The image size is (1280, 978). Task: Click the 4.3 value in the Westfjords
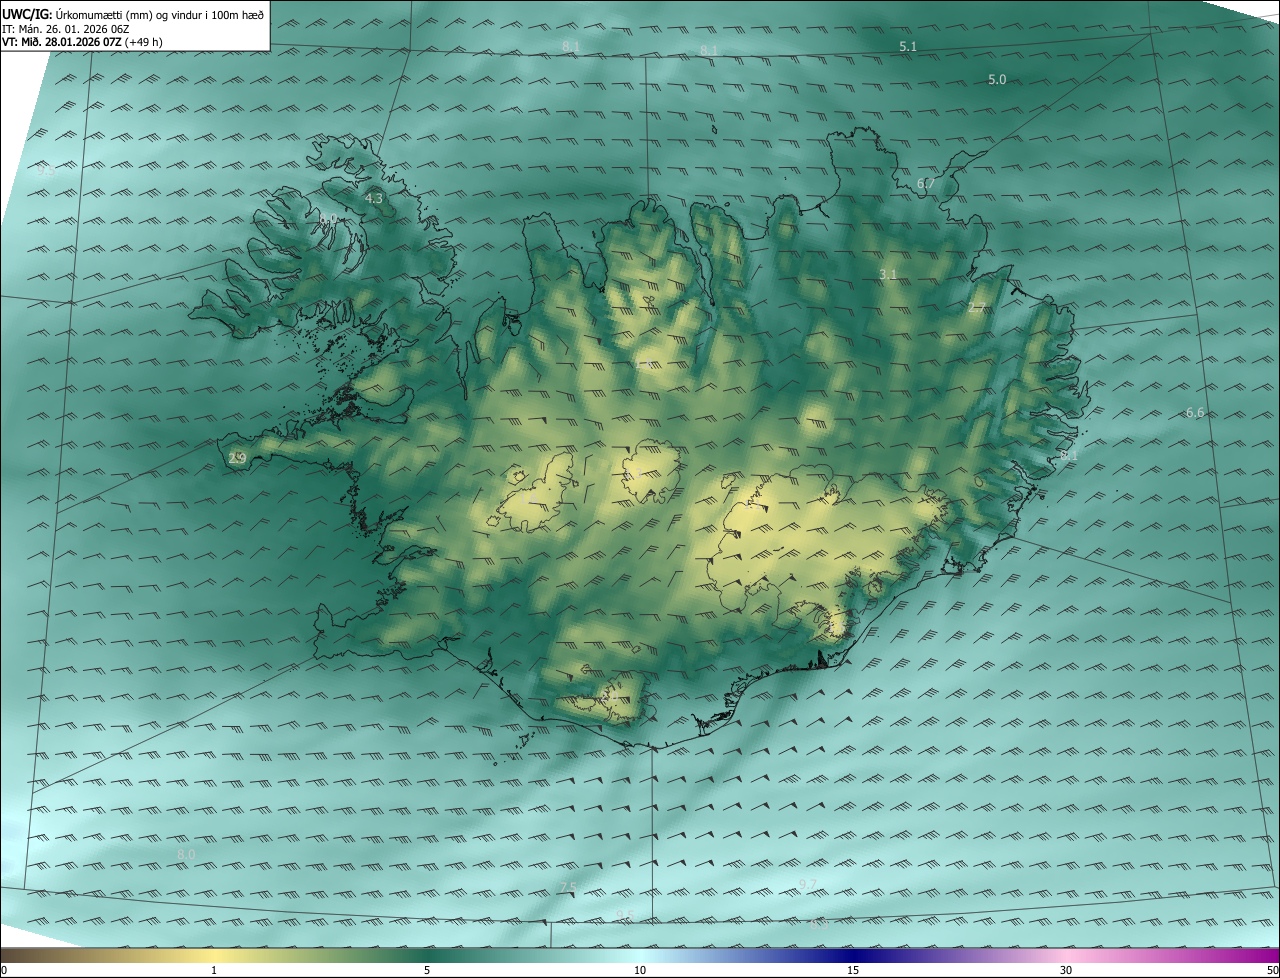[x=374, y=199]
